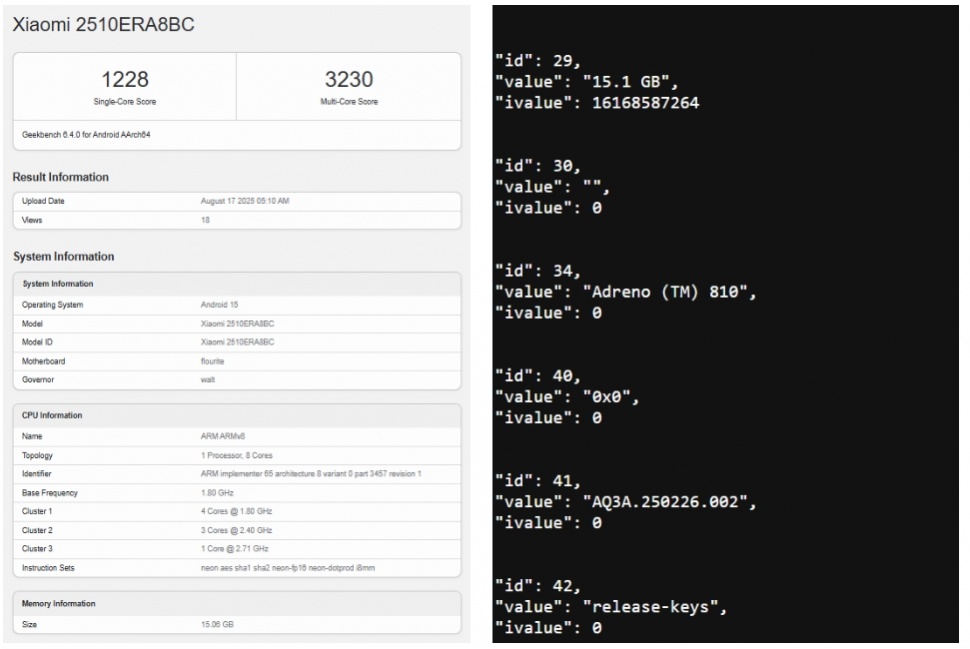This screenshot has width=970, height=649.
Task: Click the Result Information heading
Action: 61,177
